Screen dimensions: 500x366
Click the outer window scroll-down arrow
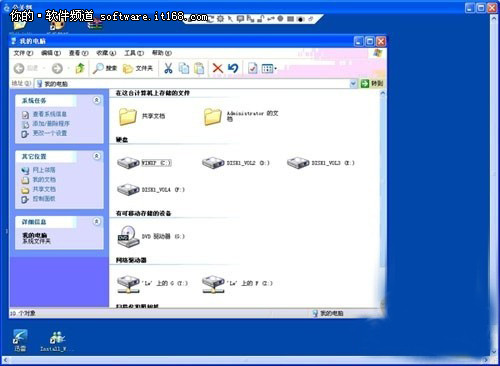[x=494, y=352]
